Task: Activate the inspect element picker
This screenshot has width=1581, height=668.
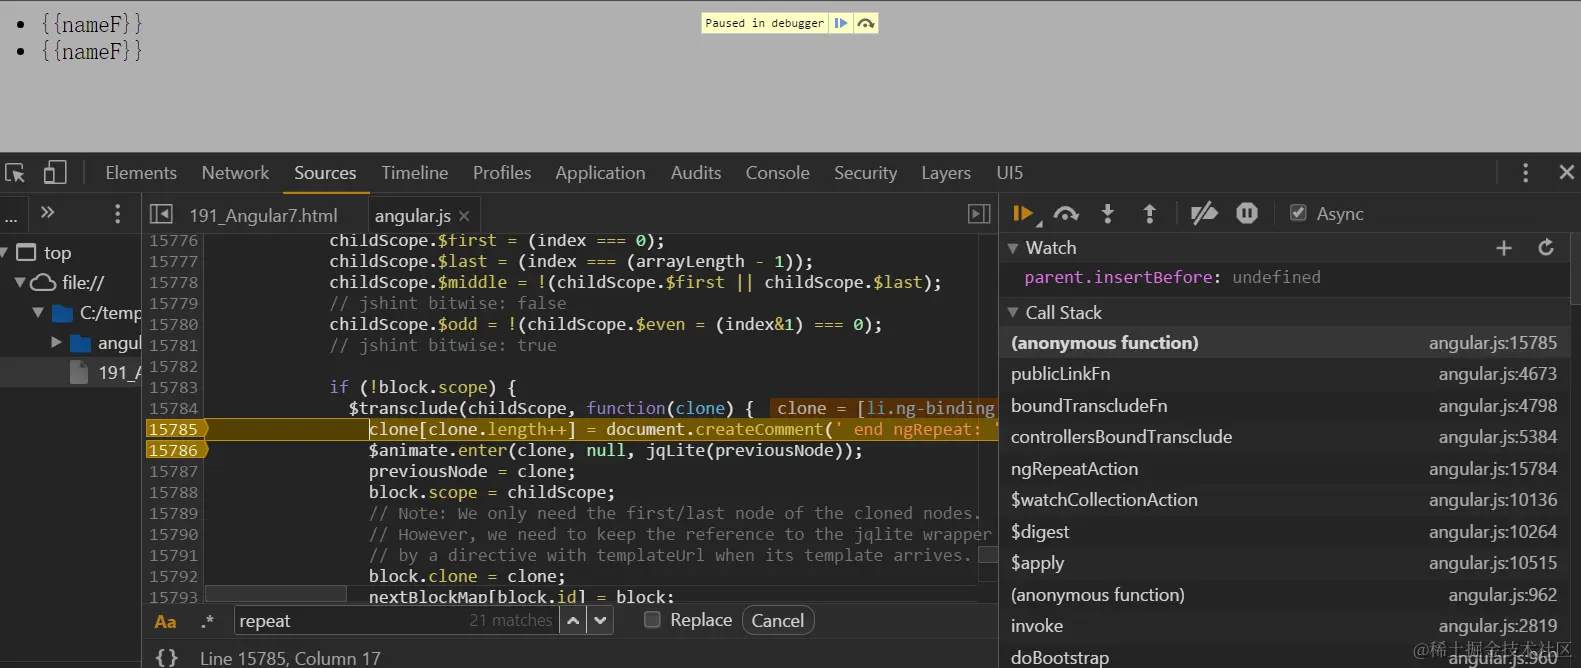Action: point(15,173)
